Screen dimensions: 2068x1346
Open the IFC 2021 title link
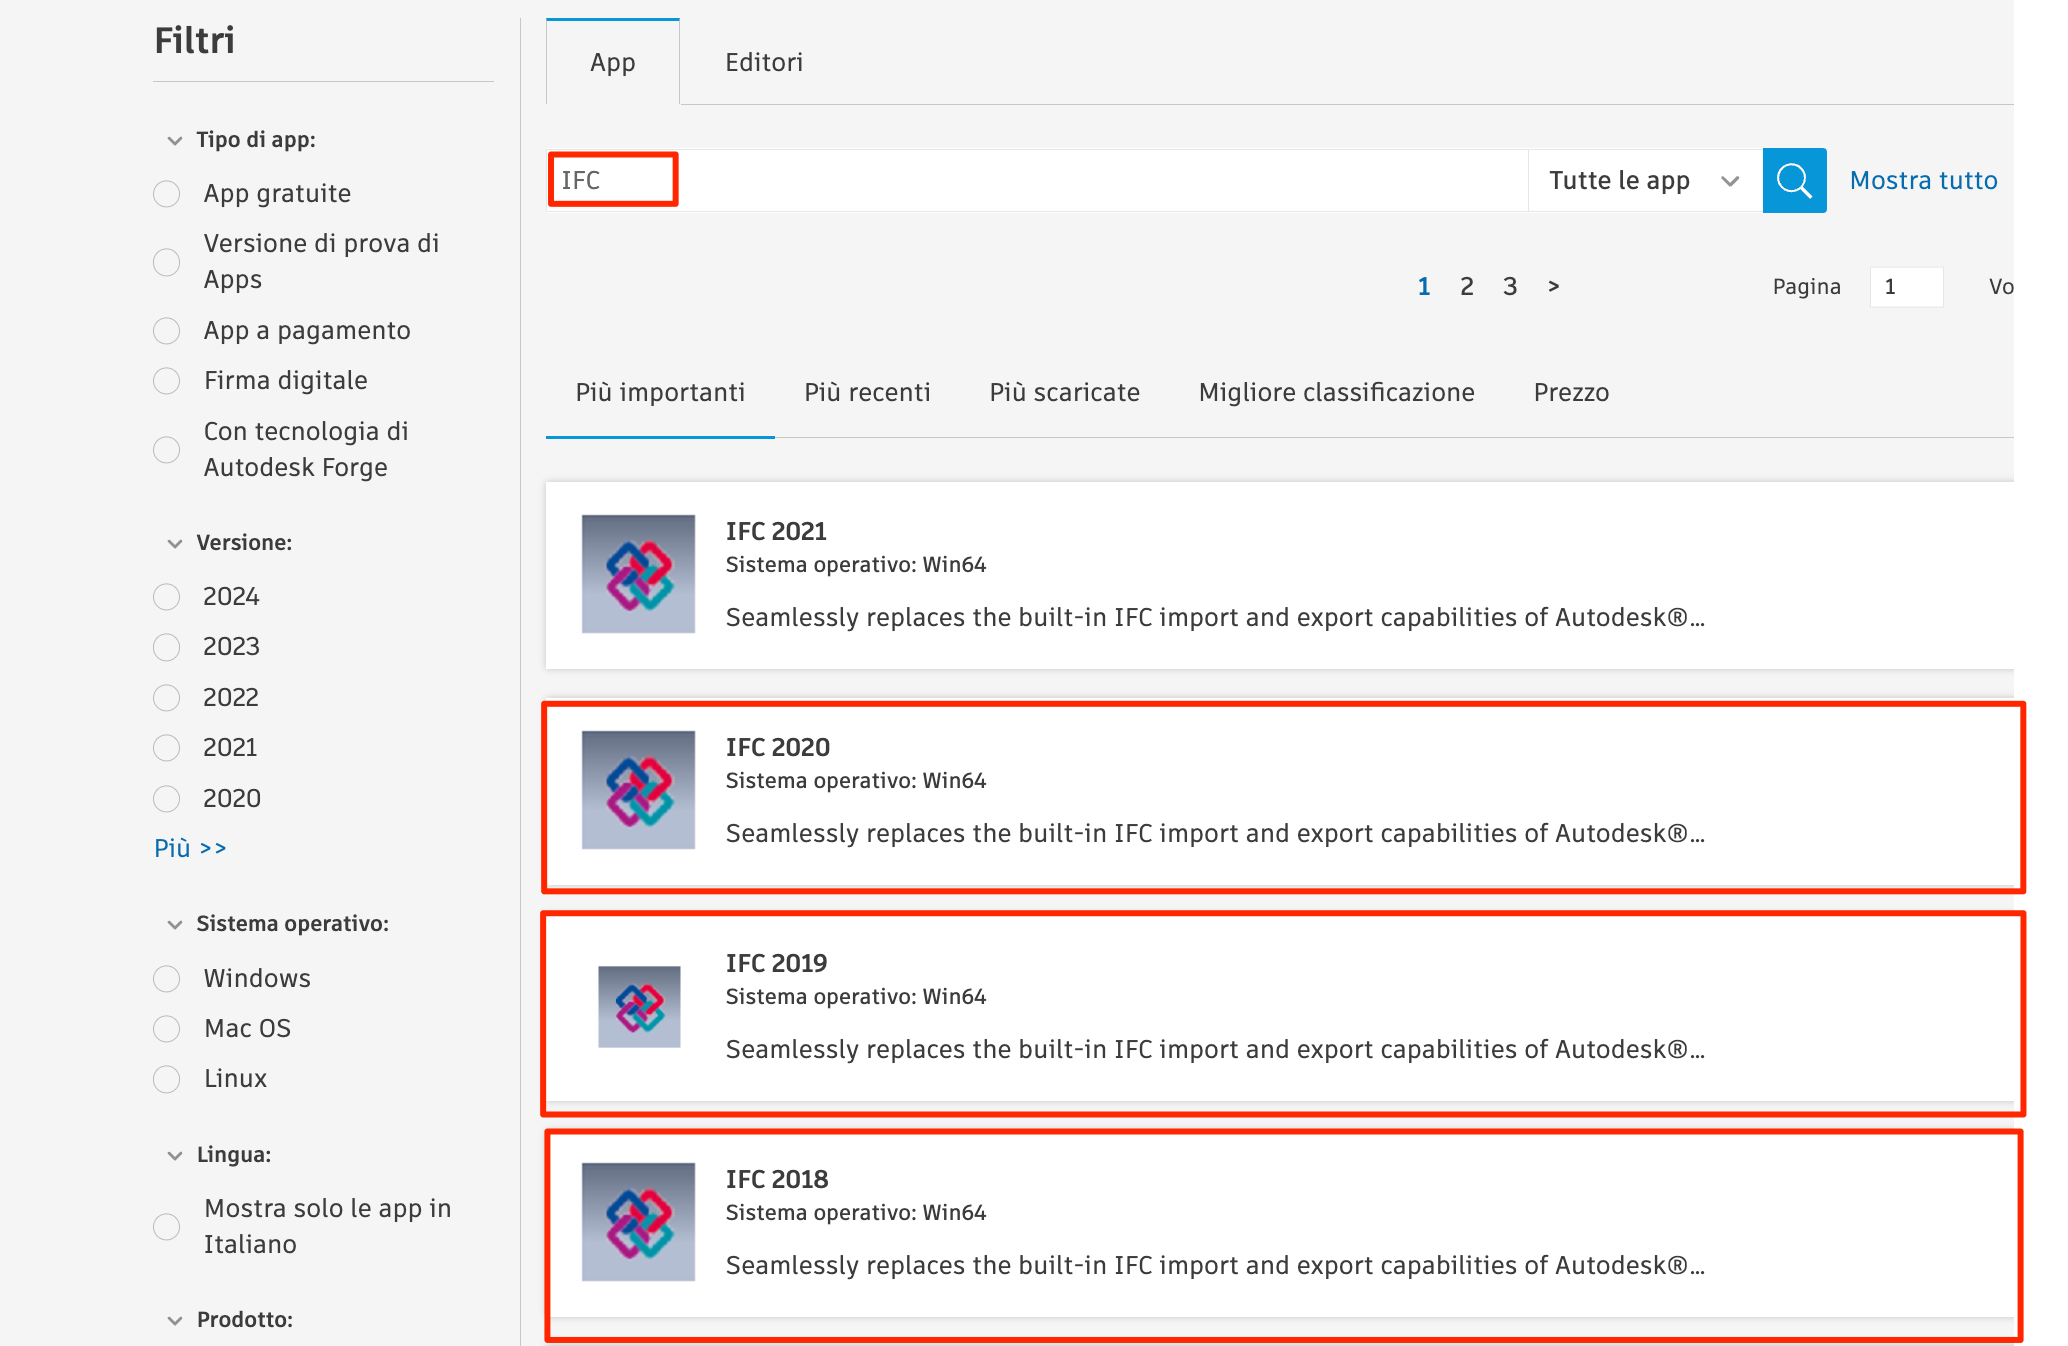tap(776, 532)
